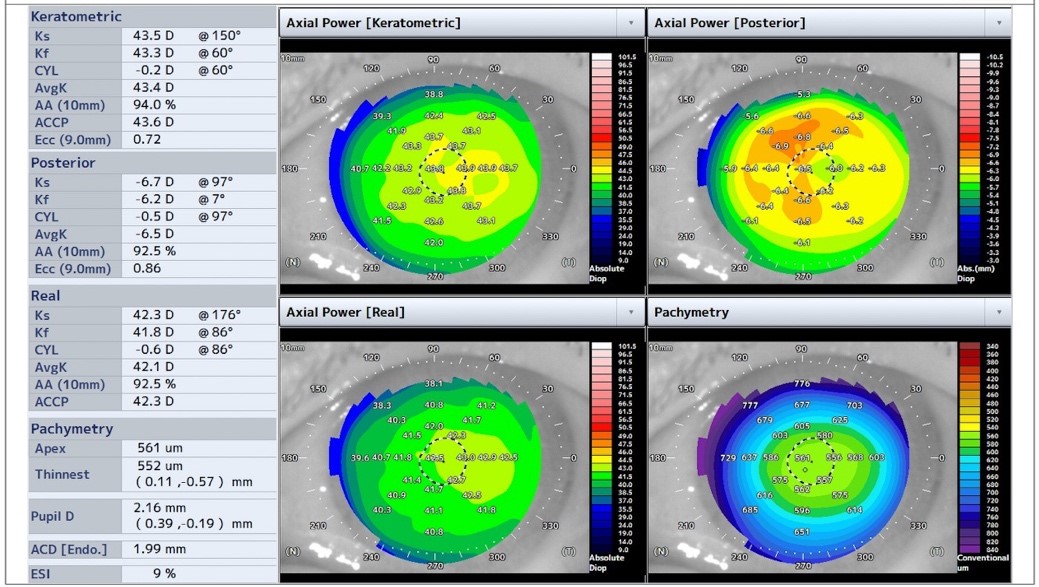Open the Axial Power [Keratometric] map dropdown arrow

pos(631,23)
